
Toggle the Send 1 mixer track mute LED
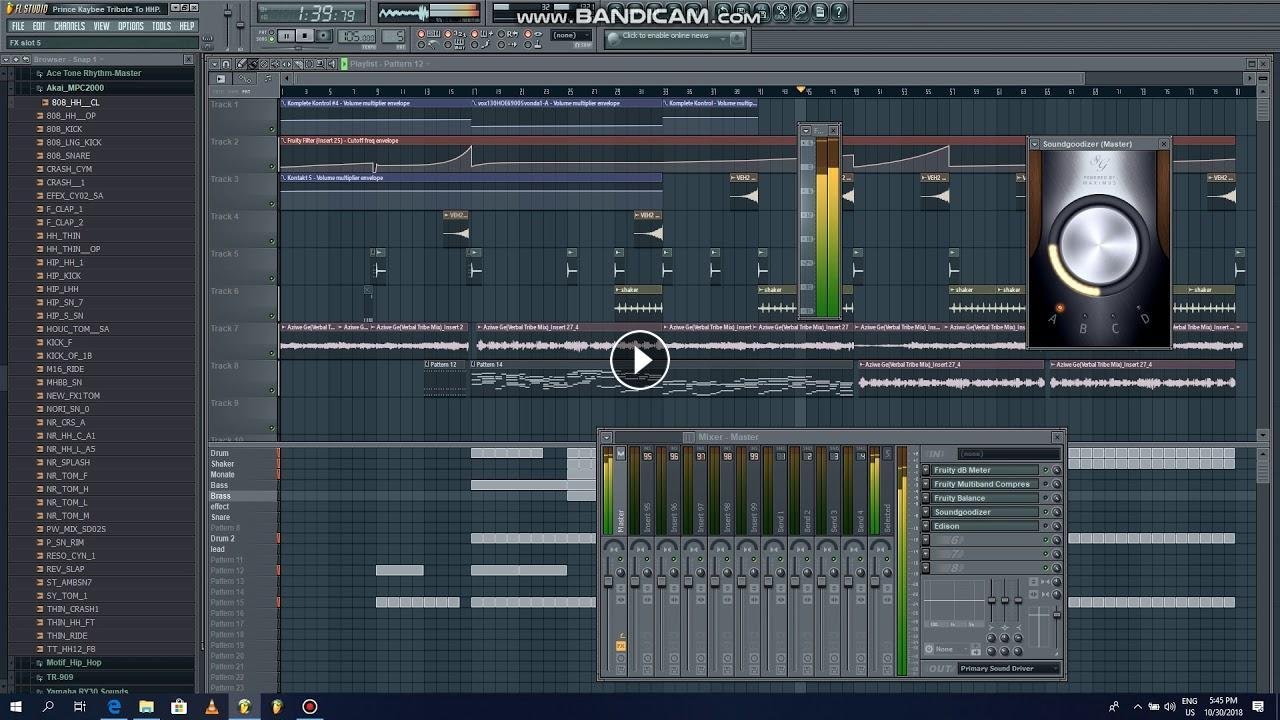click(x=781, y=559)
